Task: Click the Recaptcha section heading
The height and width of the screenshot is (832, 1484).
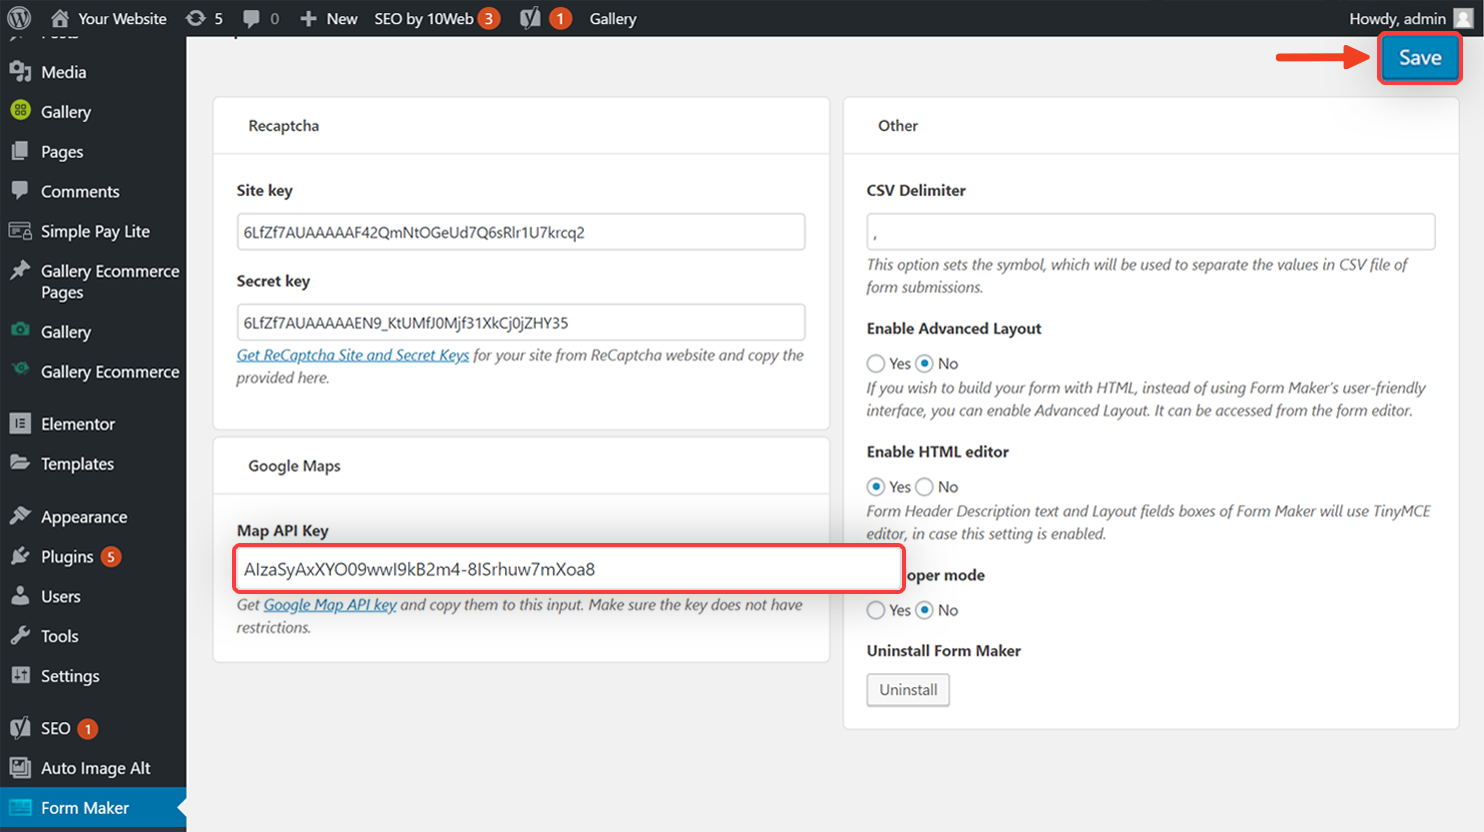Action: [x=284, y=126]
